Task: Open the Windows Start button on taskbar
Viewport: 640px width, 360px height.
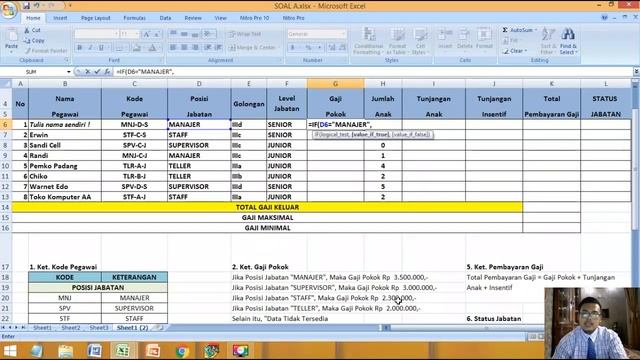Action: (x=10, y=351)
